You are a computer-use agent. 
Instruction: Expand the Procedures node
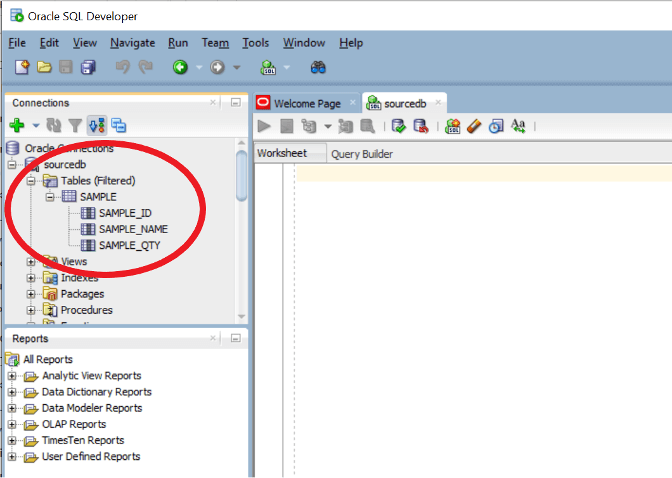pyautogui.click(x=31, y=310)
